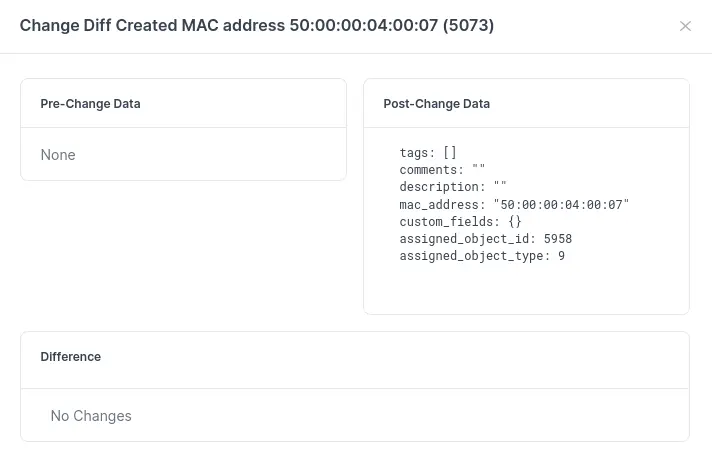Click the empty brackets after tags
712x461 pixels.
450,153
